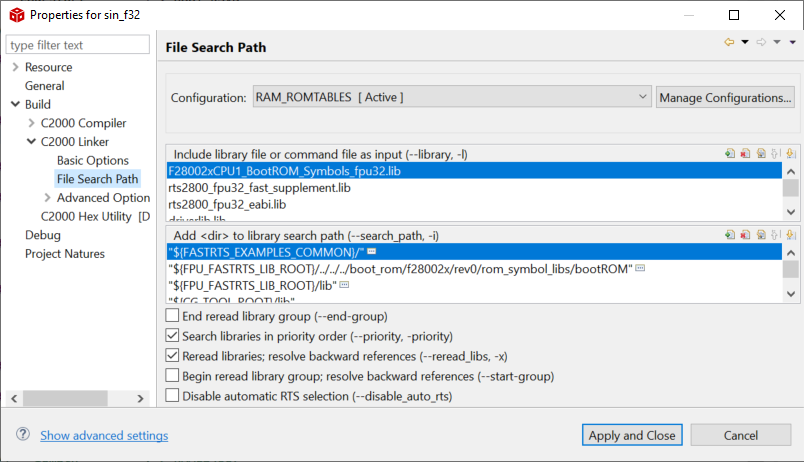Click Move Down icon for library file list

[790, 154]
